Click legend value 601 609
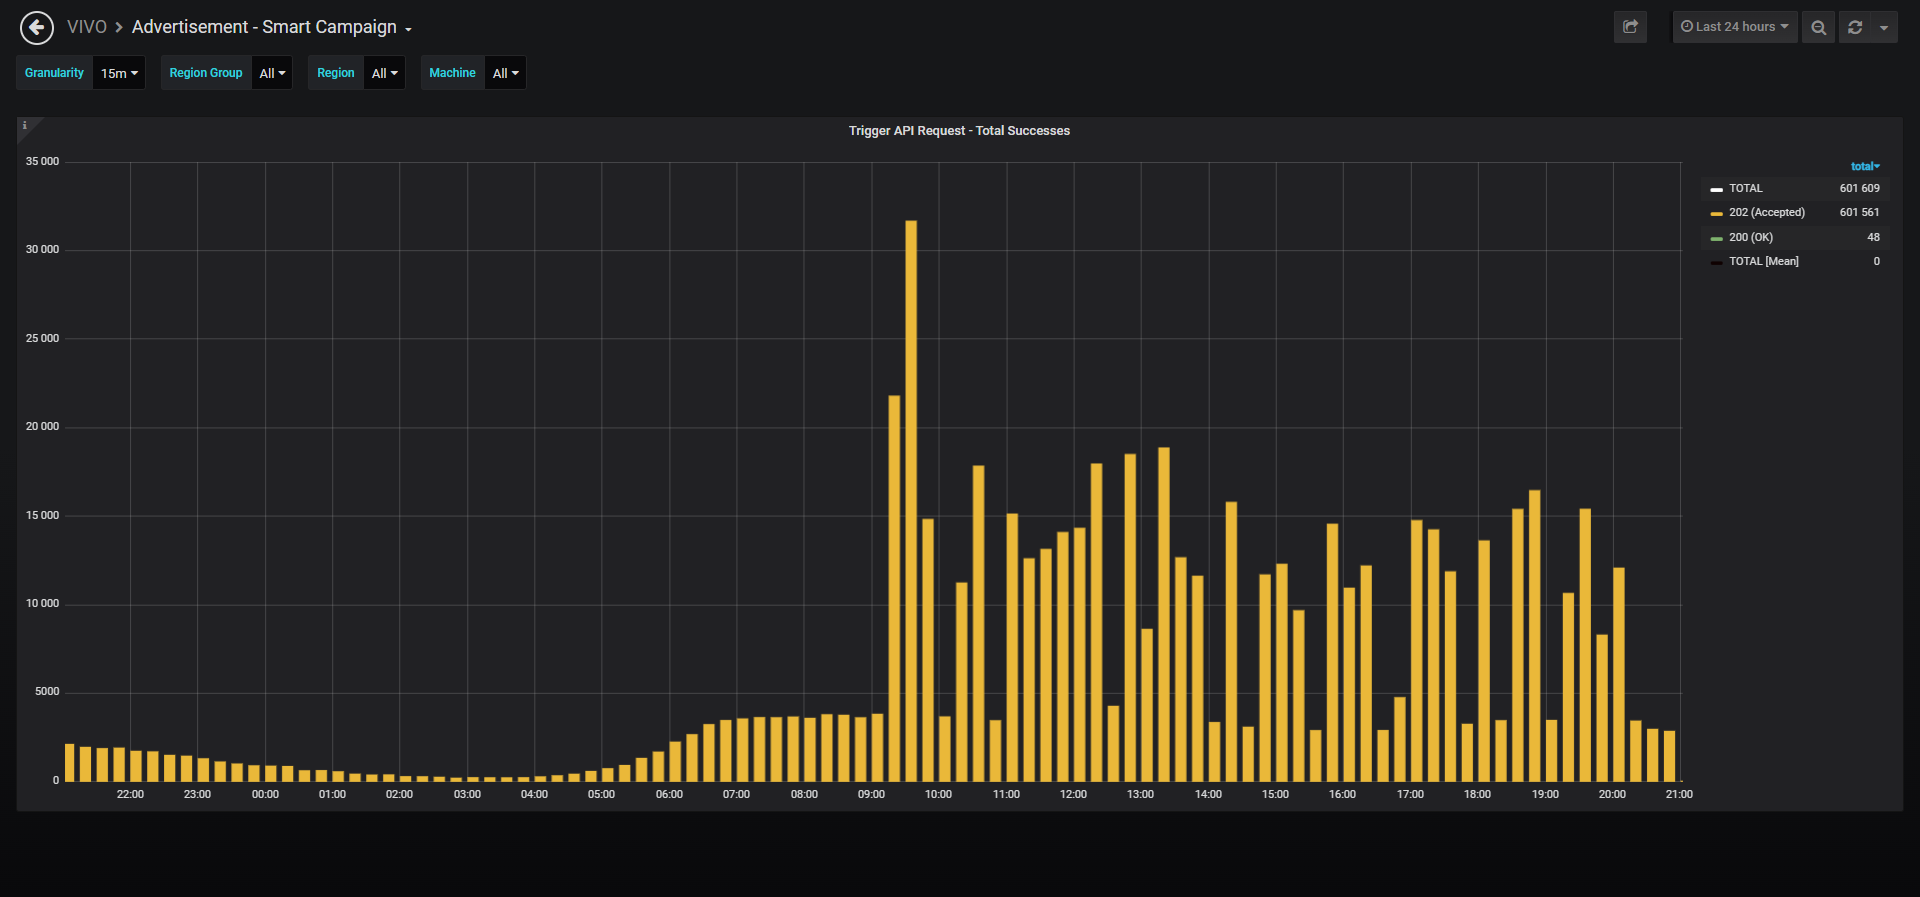The image size is (1920, 897). pyautogui.click(x=1859, y=188)
